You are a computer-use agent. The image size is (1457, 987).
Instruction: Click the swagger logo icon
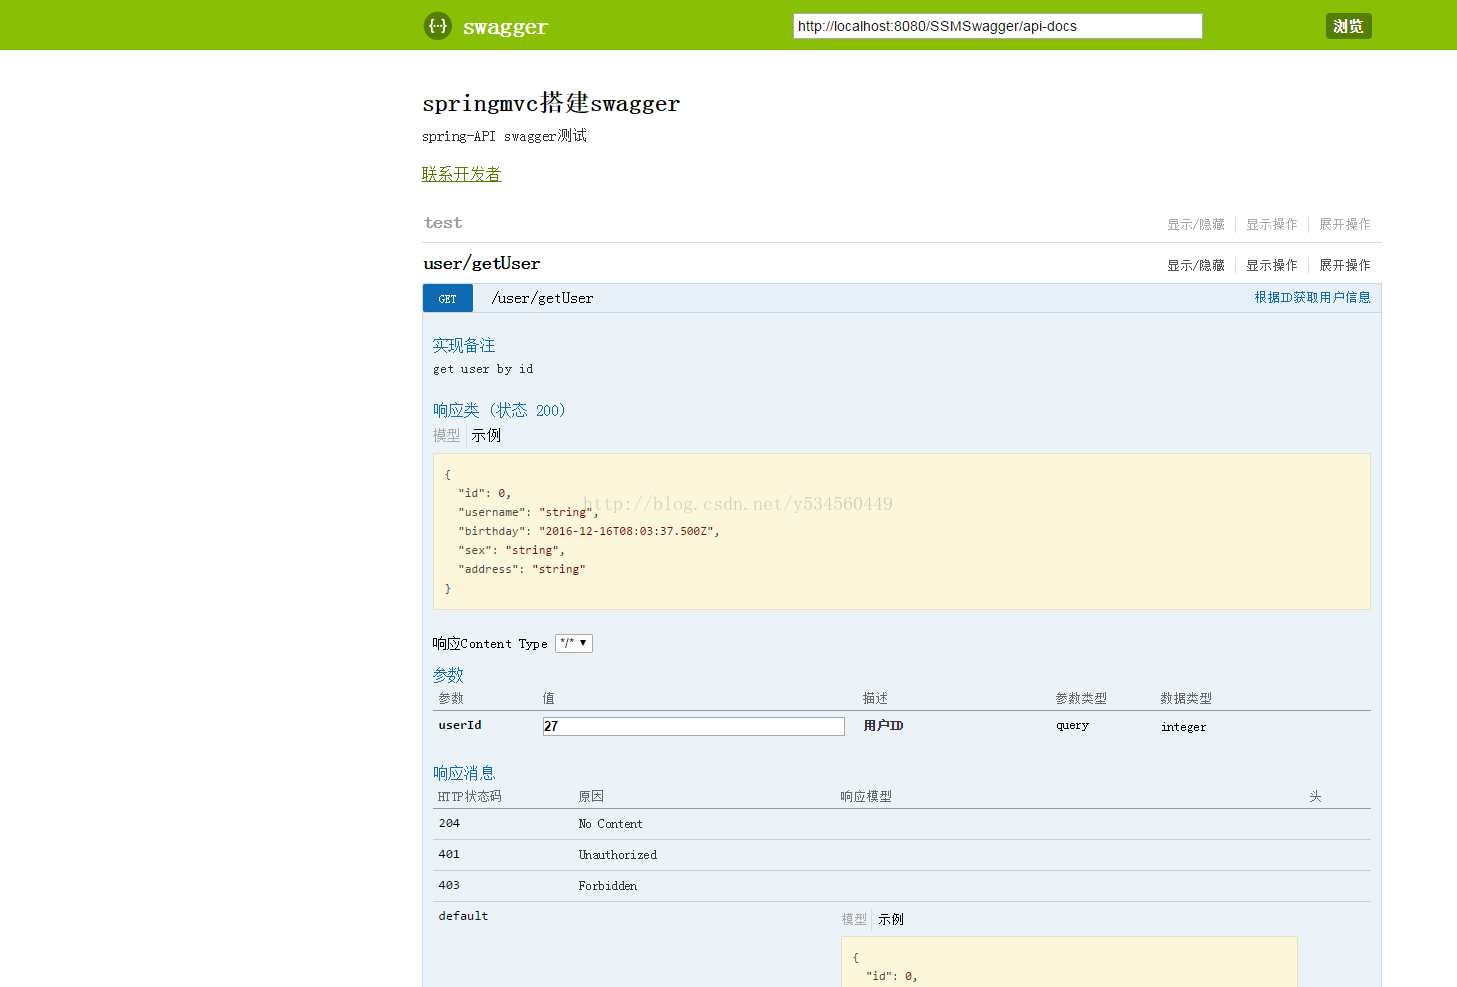click(438, 26)
